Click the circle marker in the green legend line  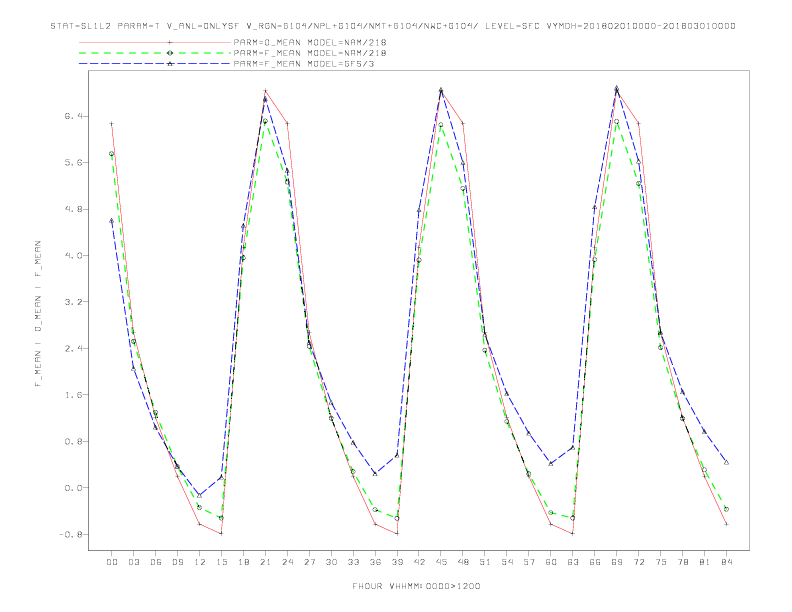170,53
